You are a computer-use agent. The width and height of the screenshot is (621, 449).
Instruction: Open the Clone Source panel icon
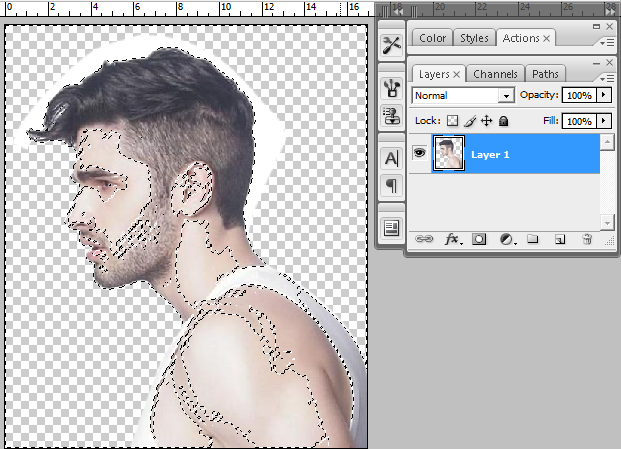click(391, 116)
